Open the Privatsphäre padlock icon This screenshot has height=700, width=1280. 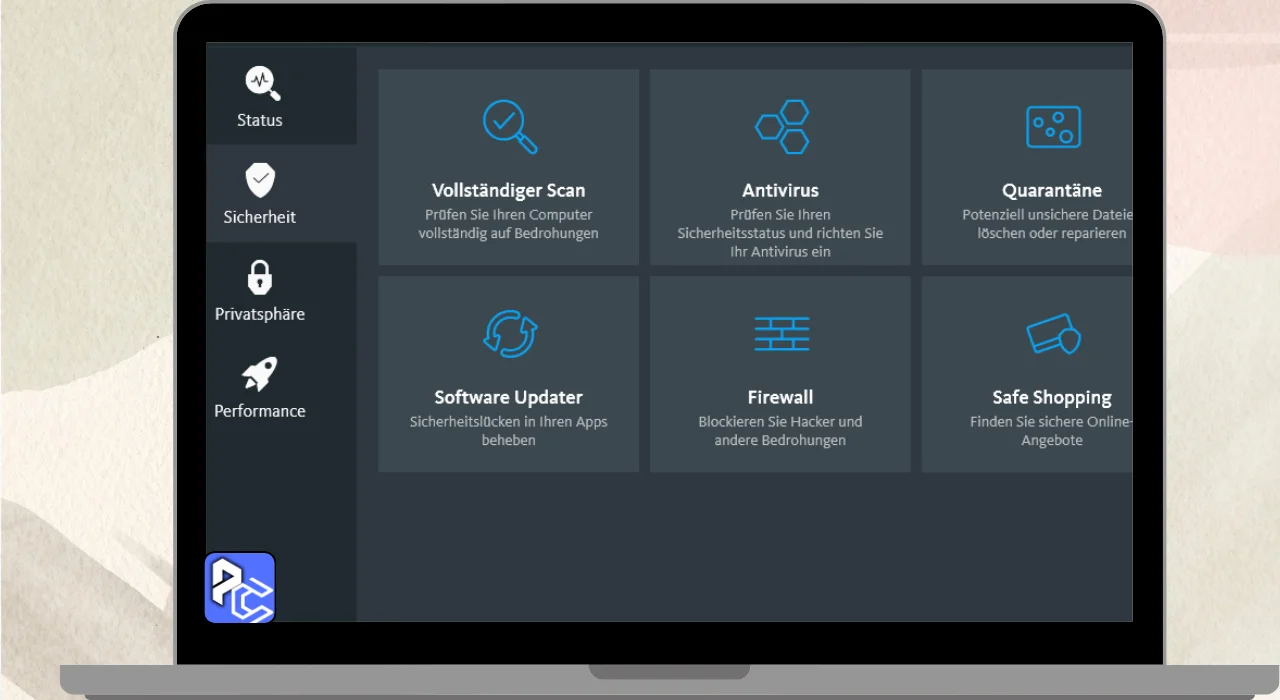pyautogui.click(x=260, y=277)
